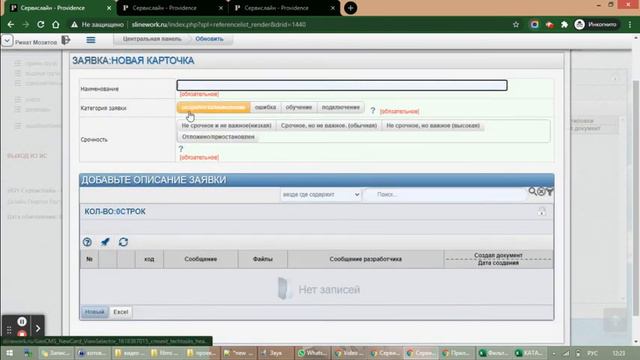This screenshot has width=640, height=360.
Task: Choose urgency Отложено/приостановлен
Action: coord(218,137)
